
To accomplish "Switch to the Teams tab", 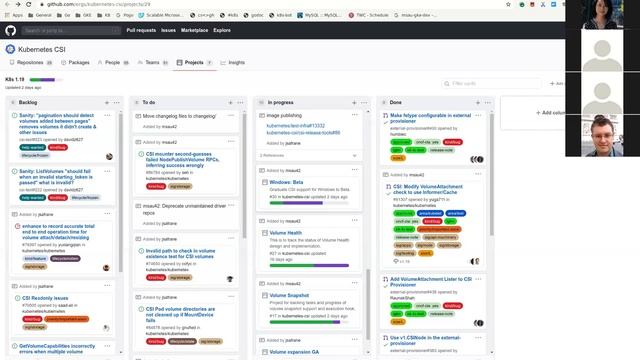I will tap(153, 62).
